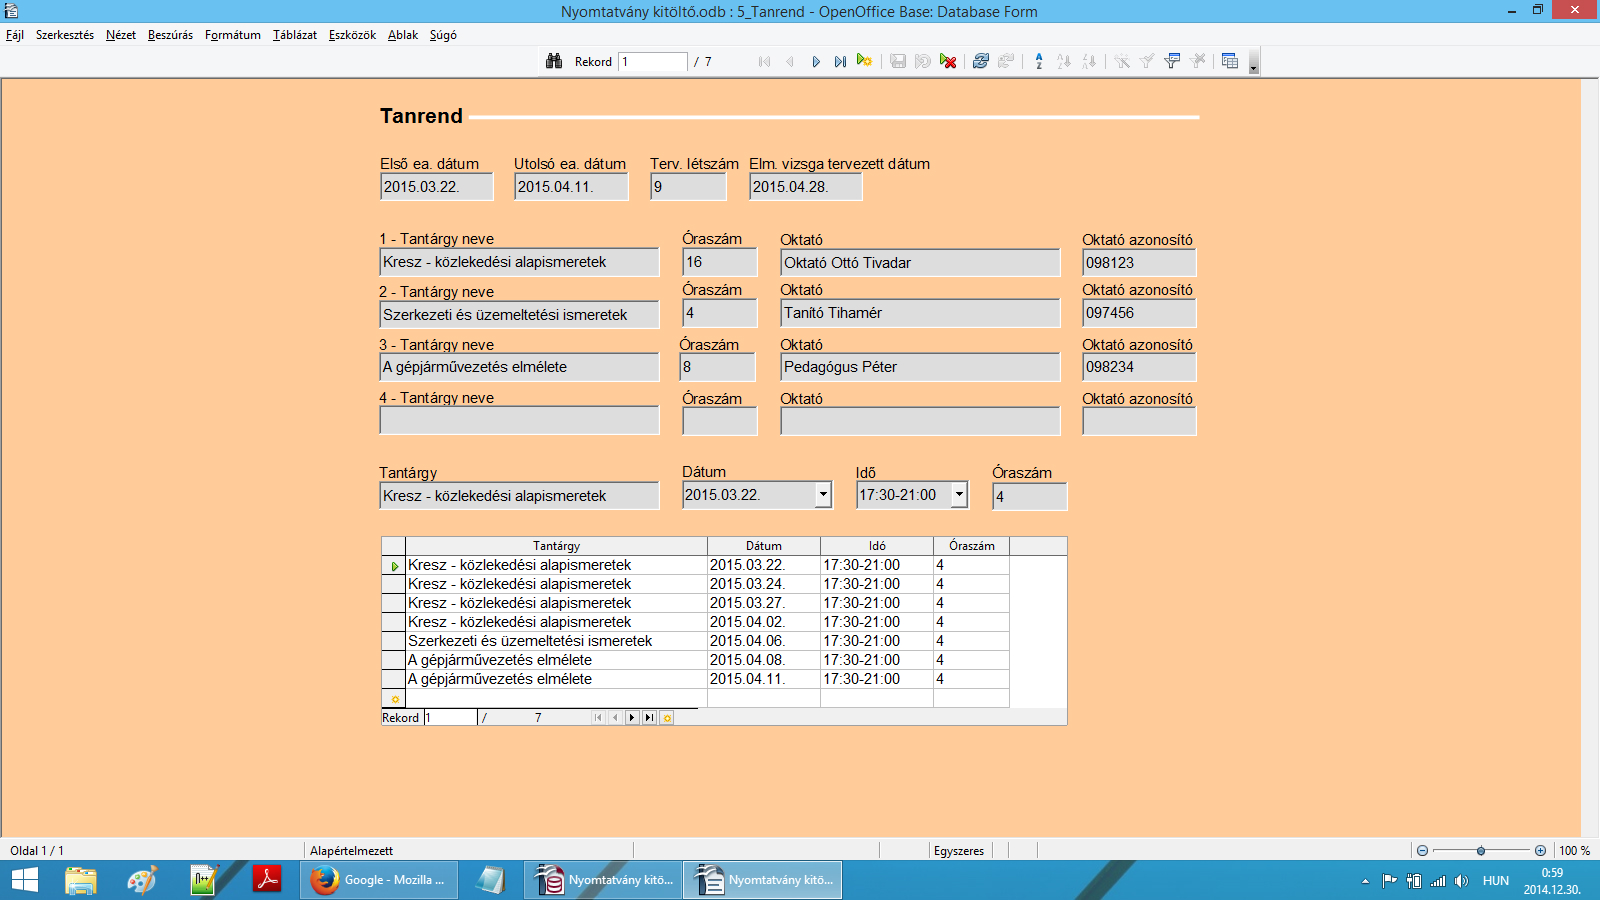
Task: Jump to last record in main toolbar
Action: (x=840, y=62)
